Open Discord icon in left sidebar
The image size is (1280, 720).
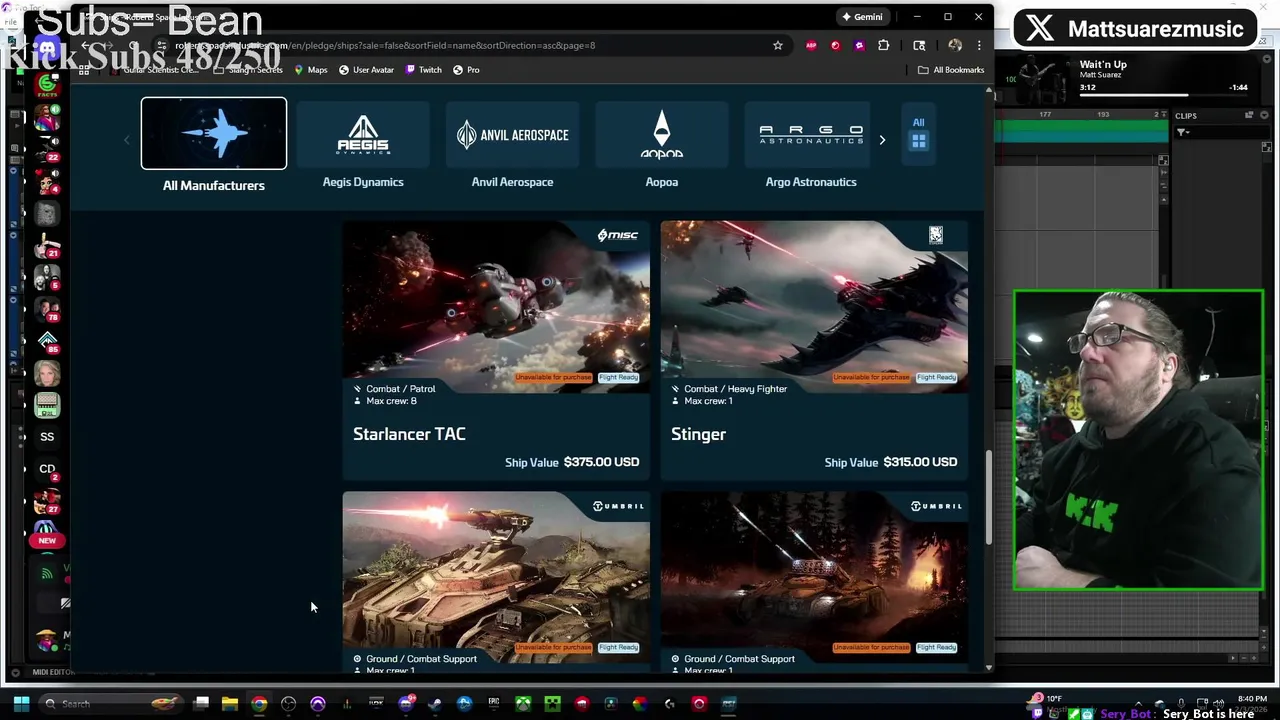[x=46, y=48]
